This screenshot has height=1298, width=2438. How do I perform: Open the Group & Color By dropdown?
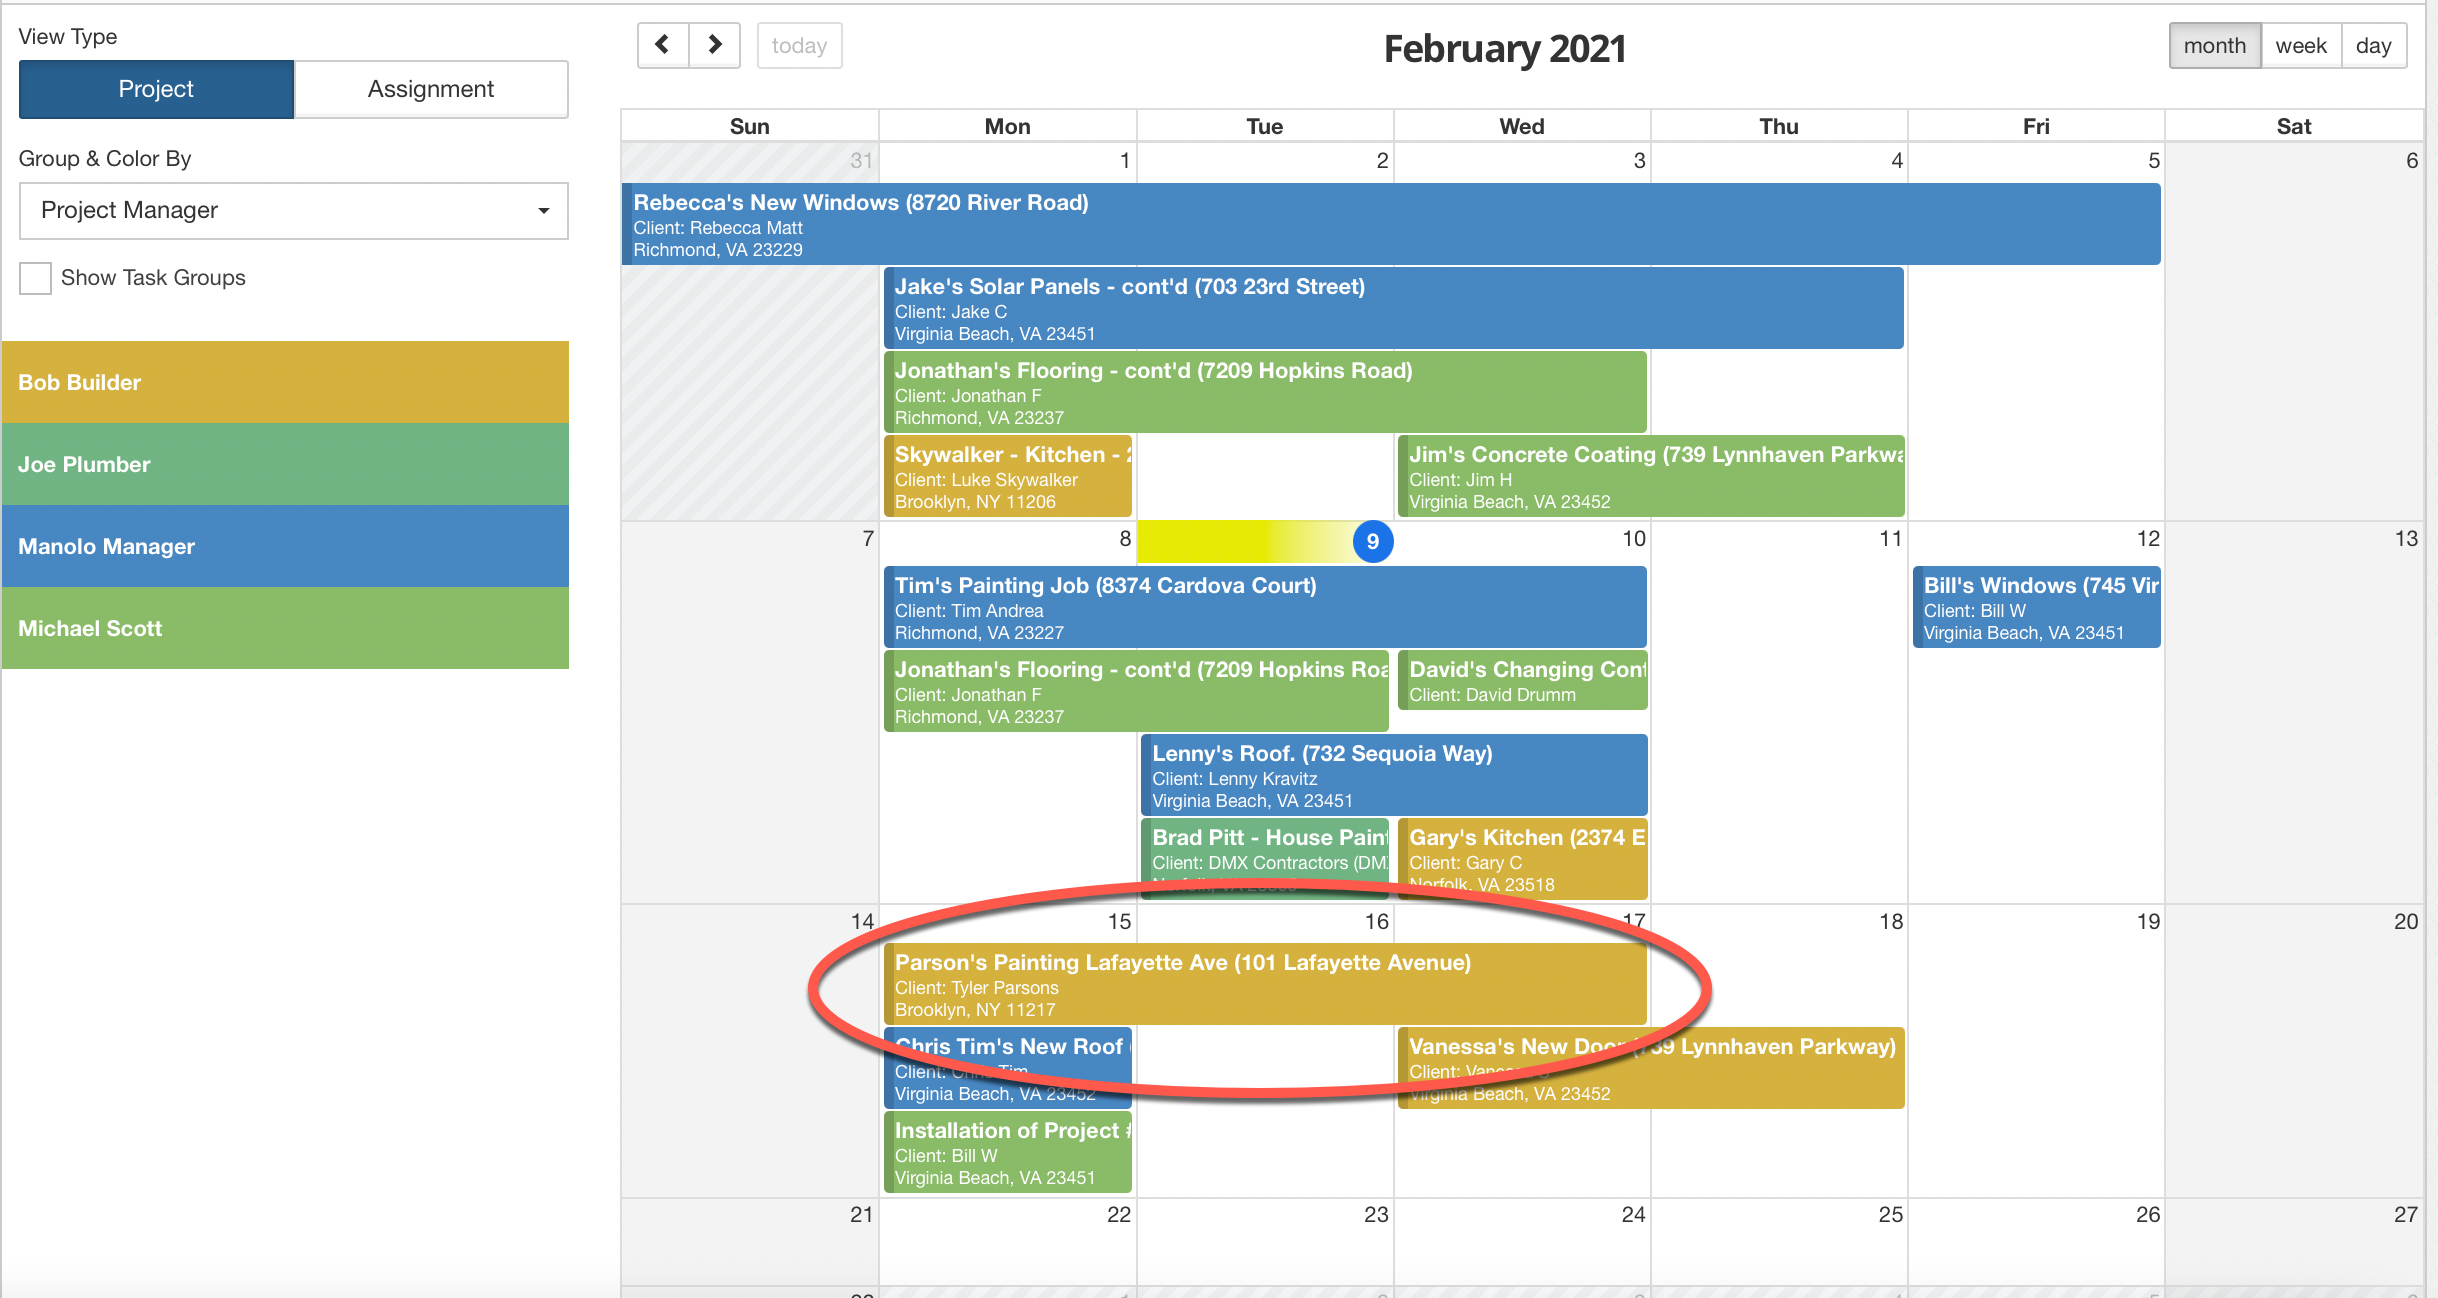293,210
